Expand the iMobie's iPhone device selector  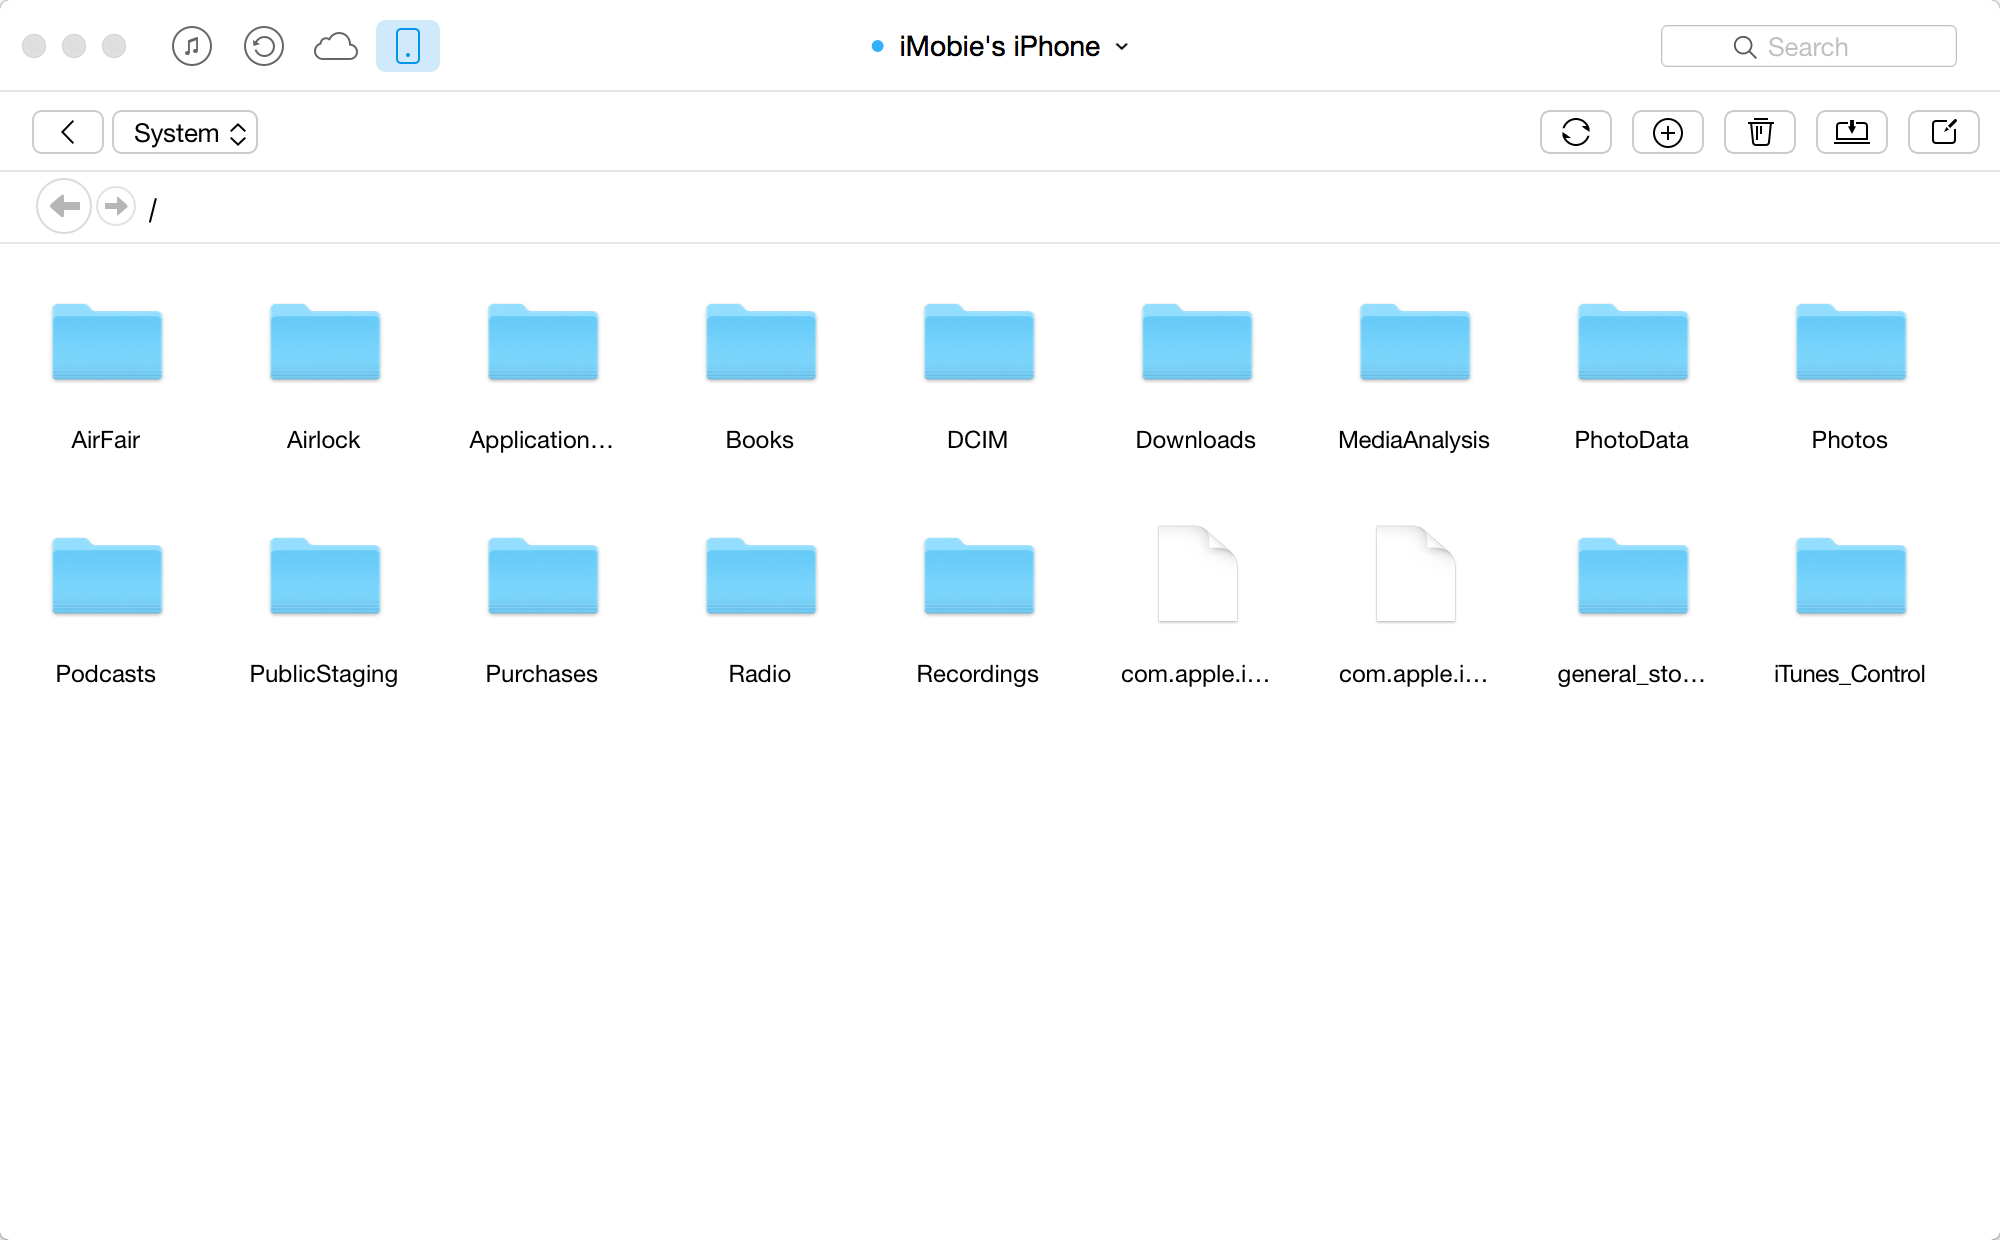pos(1000,46)
